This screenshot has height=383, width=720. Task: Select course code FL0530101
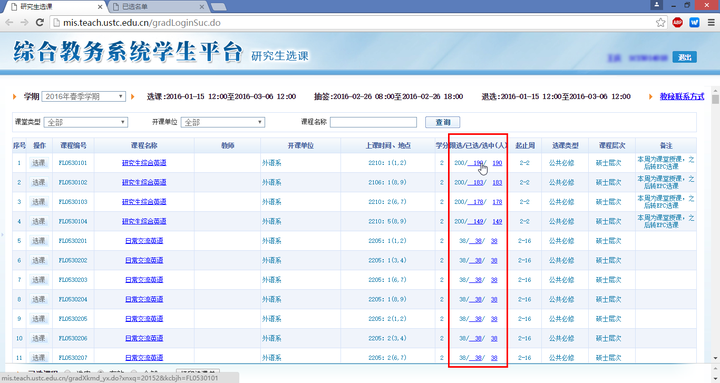[73, 163]
